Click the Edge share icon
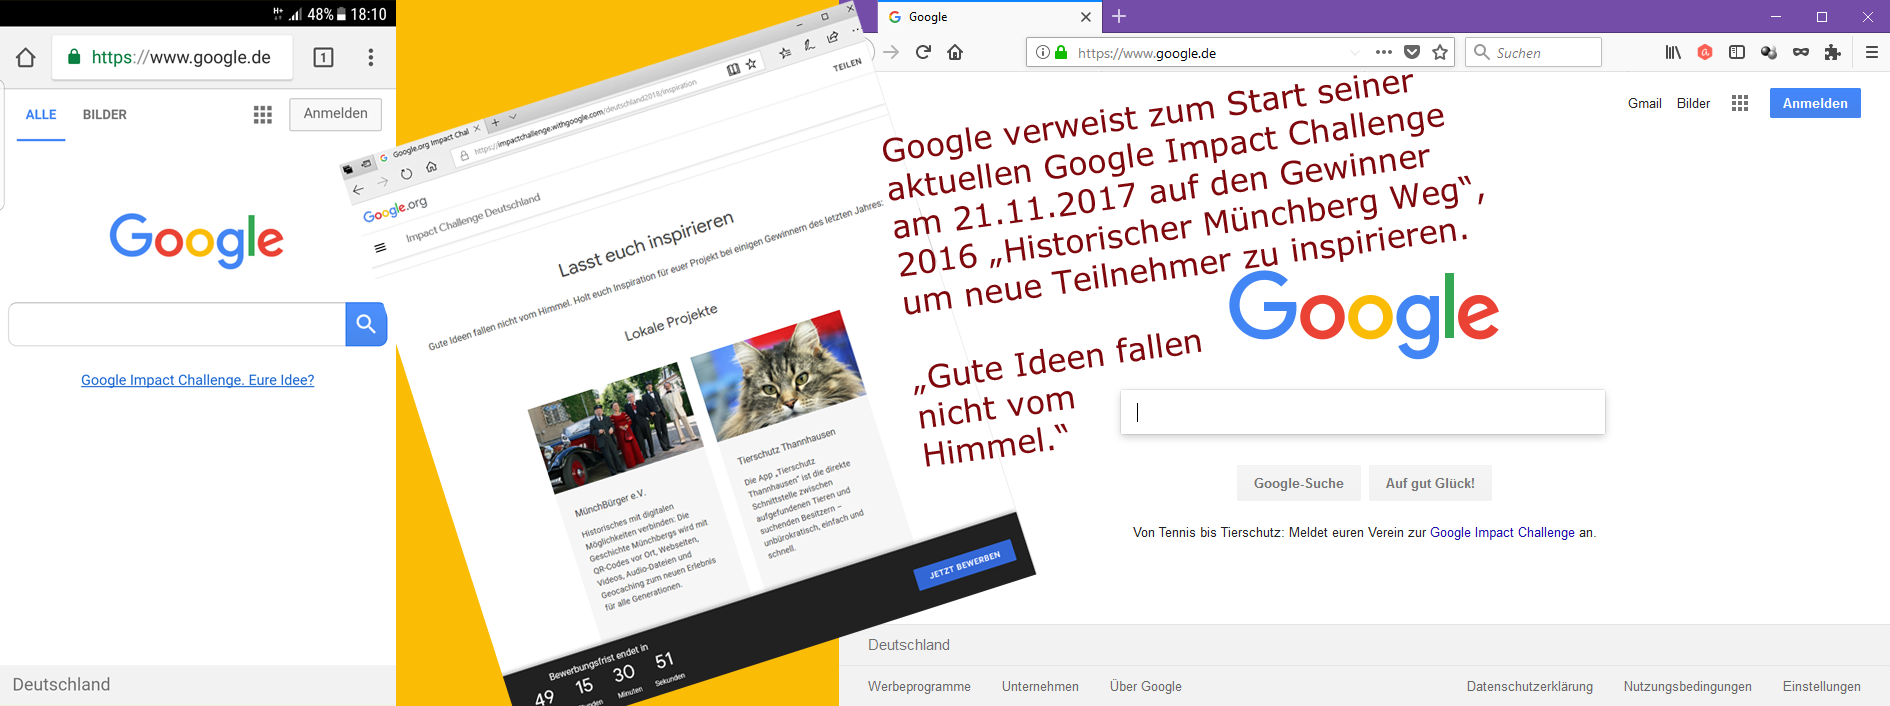 click(833, 37)
